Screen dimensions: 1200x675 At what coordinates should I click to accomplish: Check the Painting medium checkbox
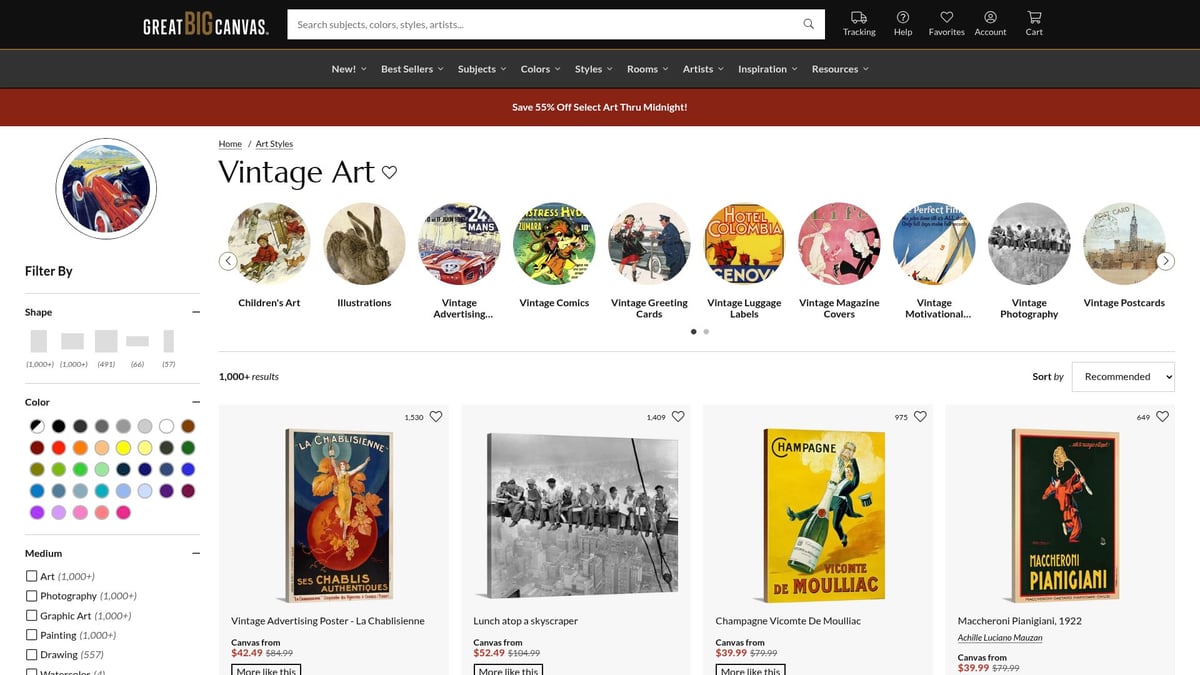click(x=32, y=635)
